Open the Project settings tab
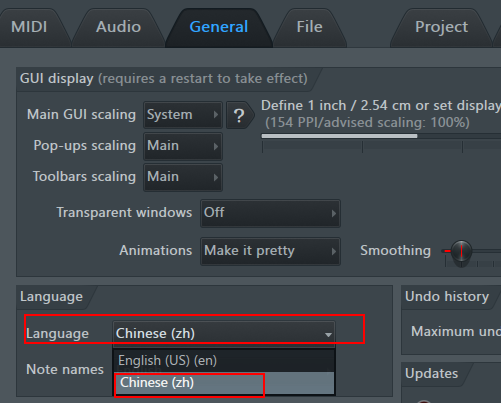501x403 pixels. [441, 27]
